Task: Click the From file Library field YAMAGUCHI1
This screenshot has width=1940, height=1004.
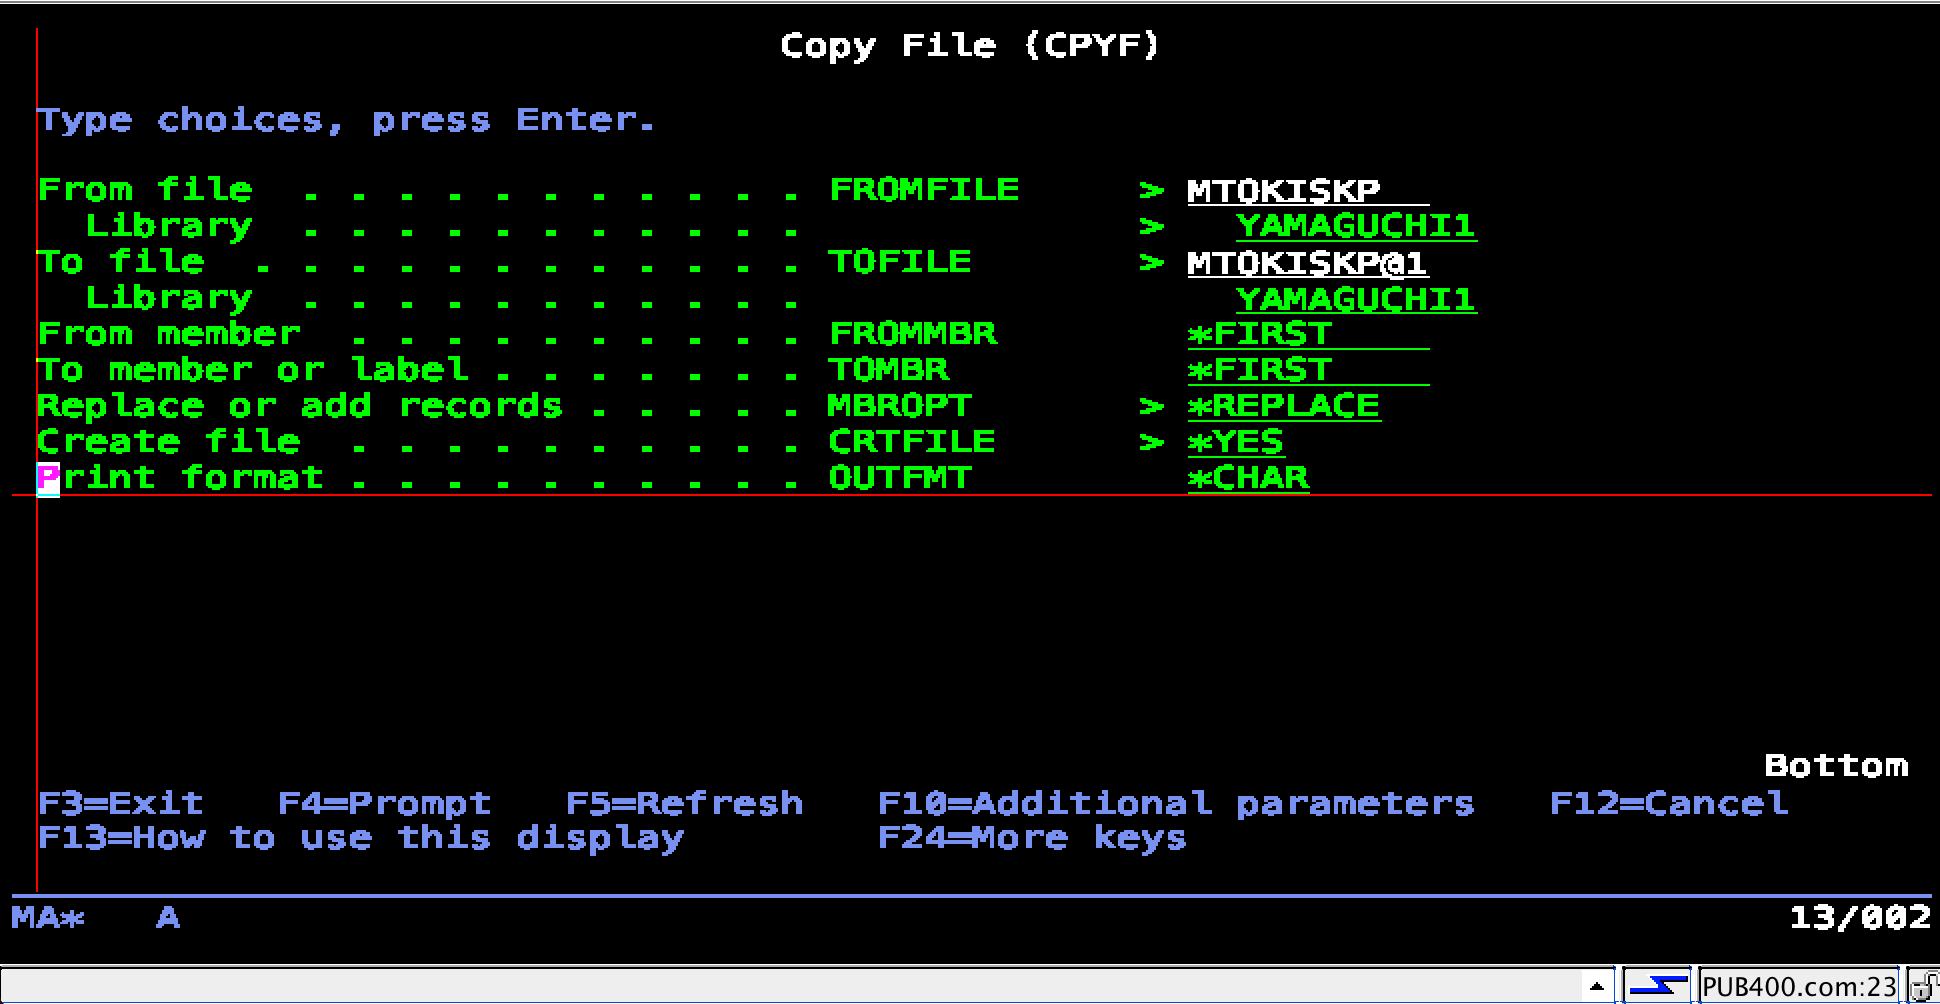Action: pos(1356,226)
